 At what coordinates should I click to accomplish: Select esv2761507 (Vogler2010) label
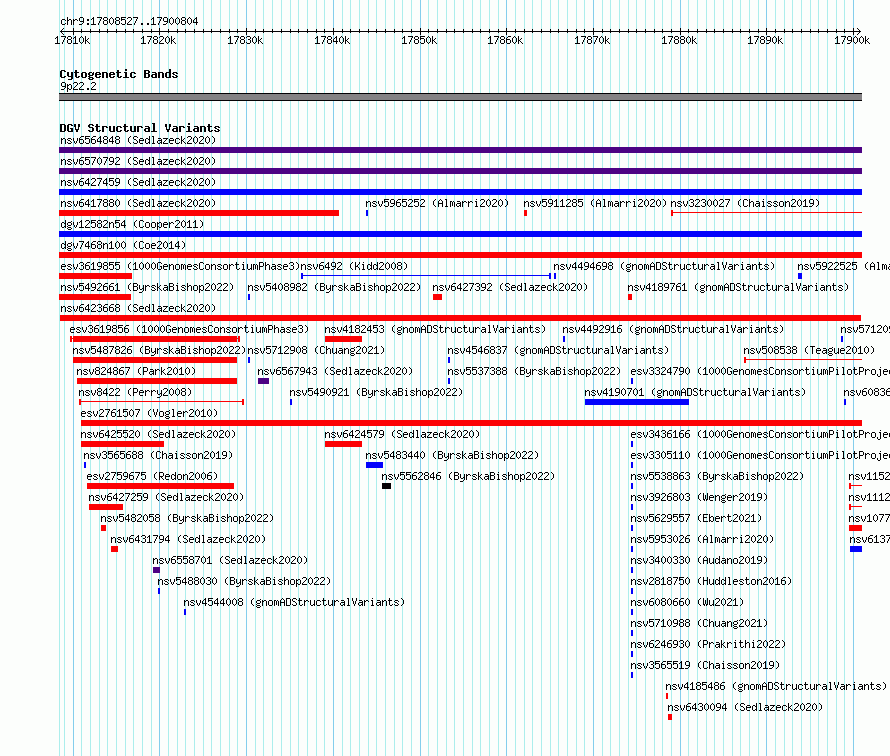click(149, 413)
